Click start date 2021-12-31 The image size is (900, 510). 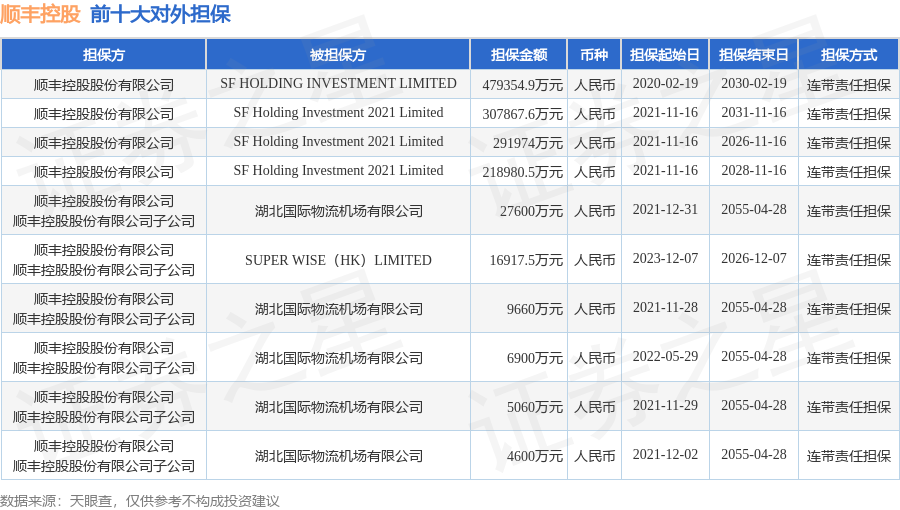[665, 210]
